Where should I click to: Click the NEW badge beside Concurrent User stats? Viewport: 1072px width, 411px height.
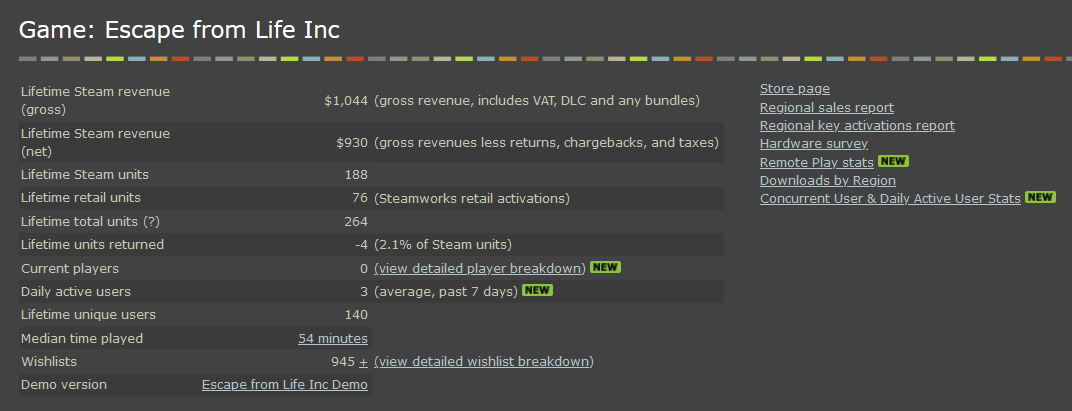[1041, 197]
